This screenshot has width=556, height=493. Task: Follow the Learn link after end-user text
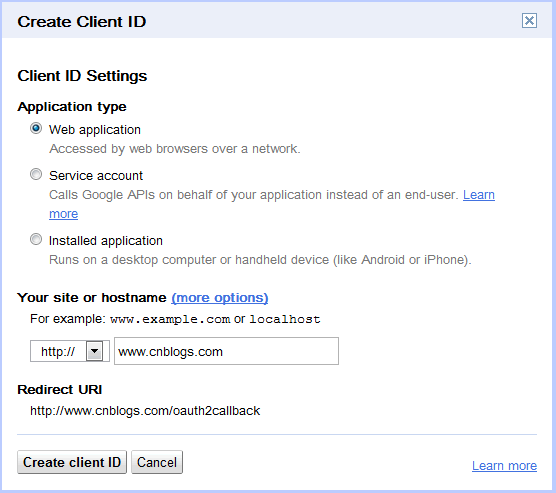click(479, 195)
